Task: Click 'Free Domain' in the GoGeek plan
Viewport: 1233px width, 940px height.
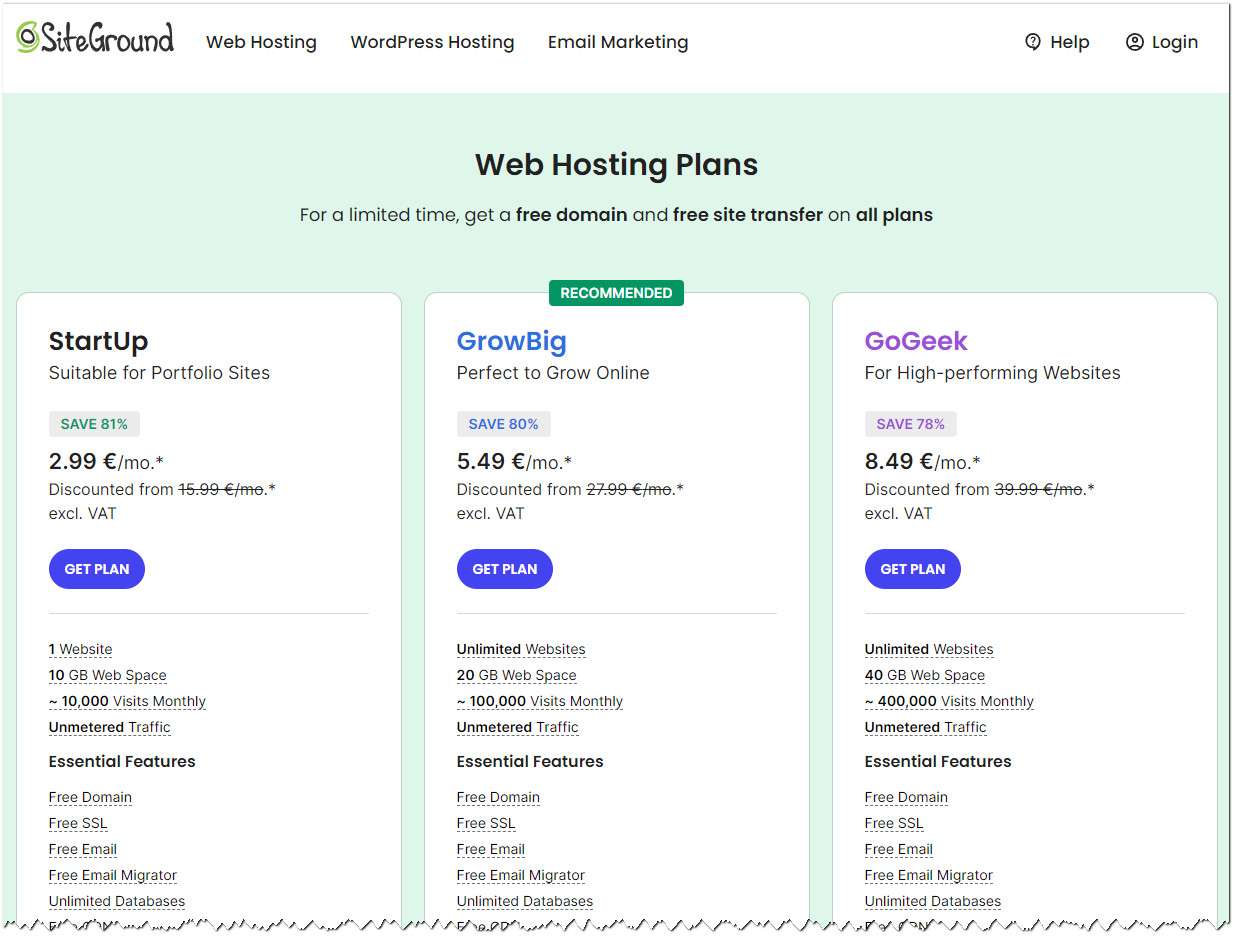Action: 906,797
